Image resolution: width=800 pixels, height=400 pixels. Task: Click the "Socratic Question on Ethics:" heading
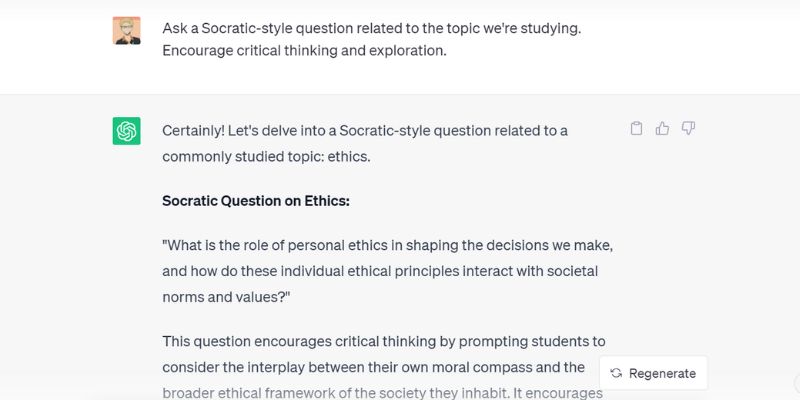coord(256,201)
